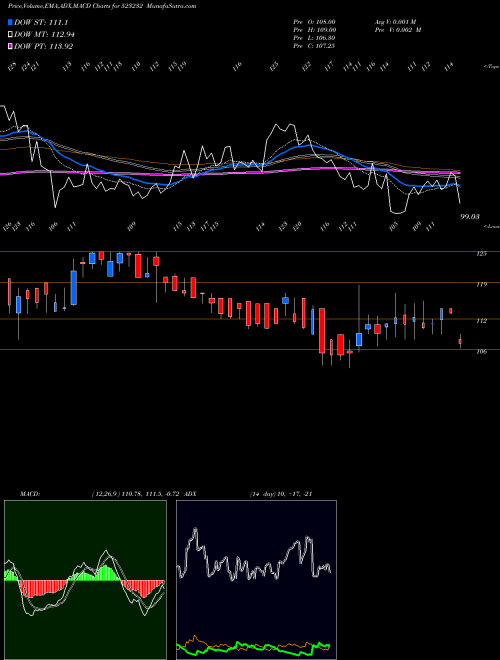
Task: Select the 'DOW PT: 113.92' legend text
Action: (x=43, y=46)
